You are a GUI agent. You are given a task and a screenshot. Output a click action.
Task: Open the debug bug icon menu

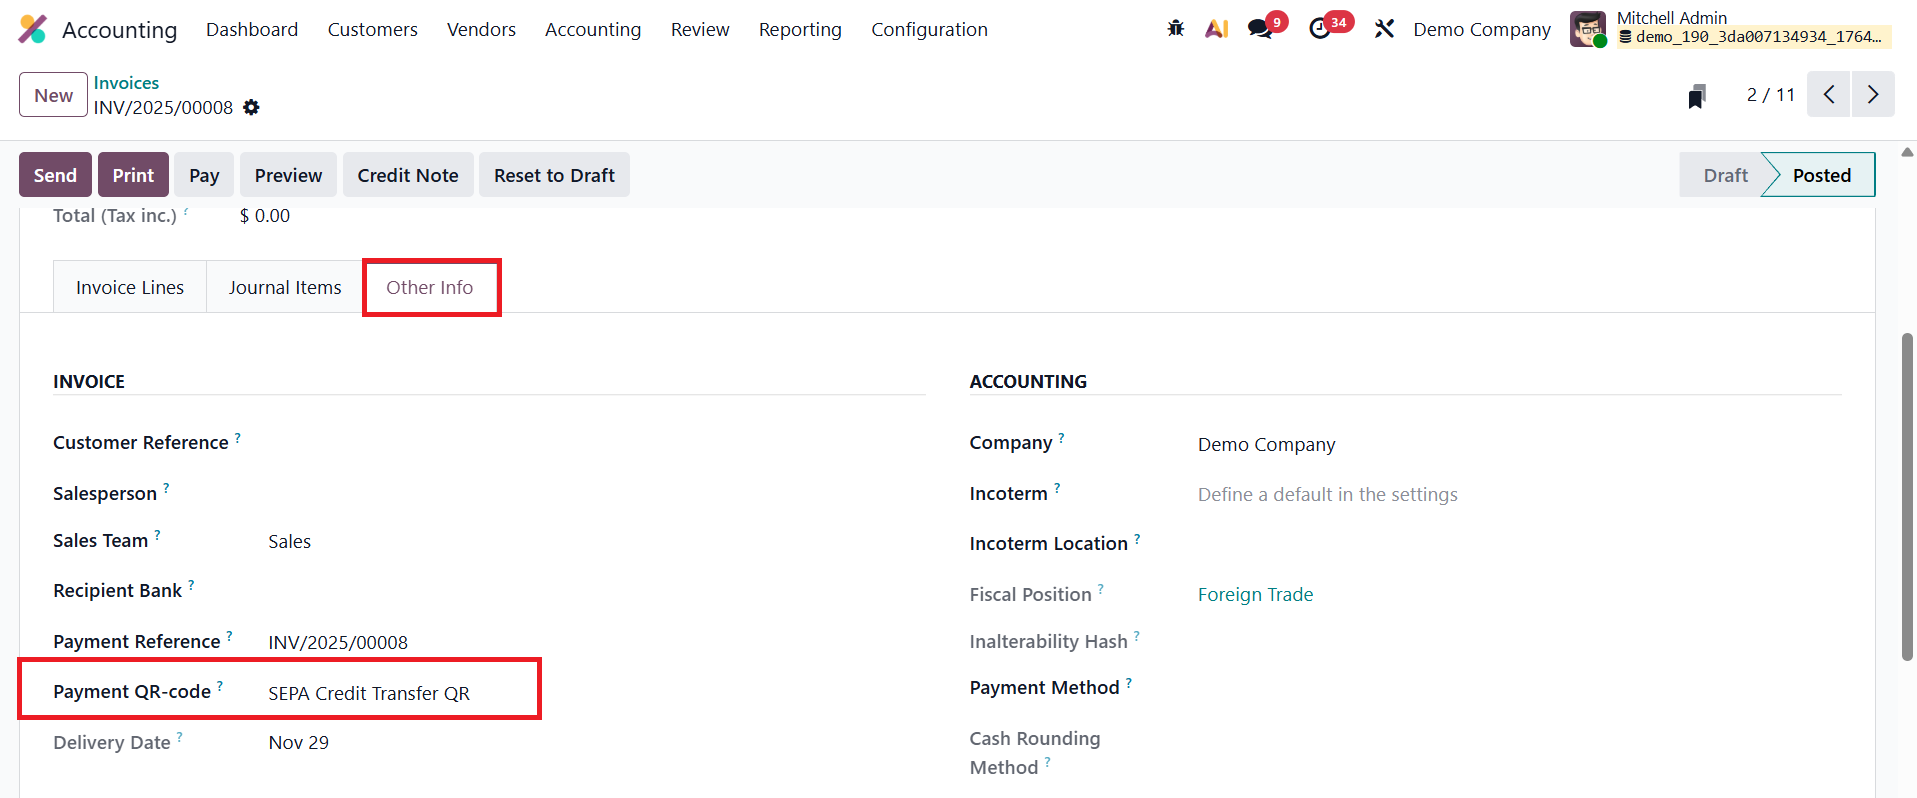click(1175, 29)
